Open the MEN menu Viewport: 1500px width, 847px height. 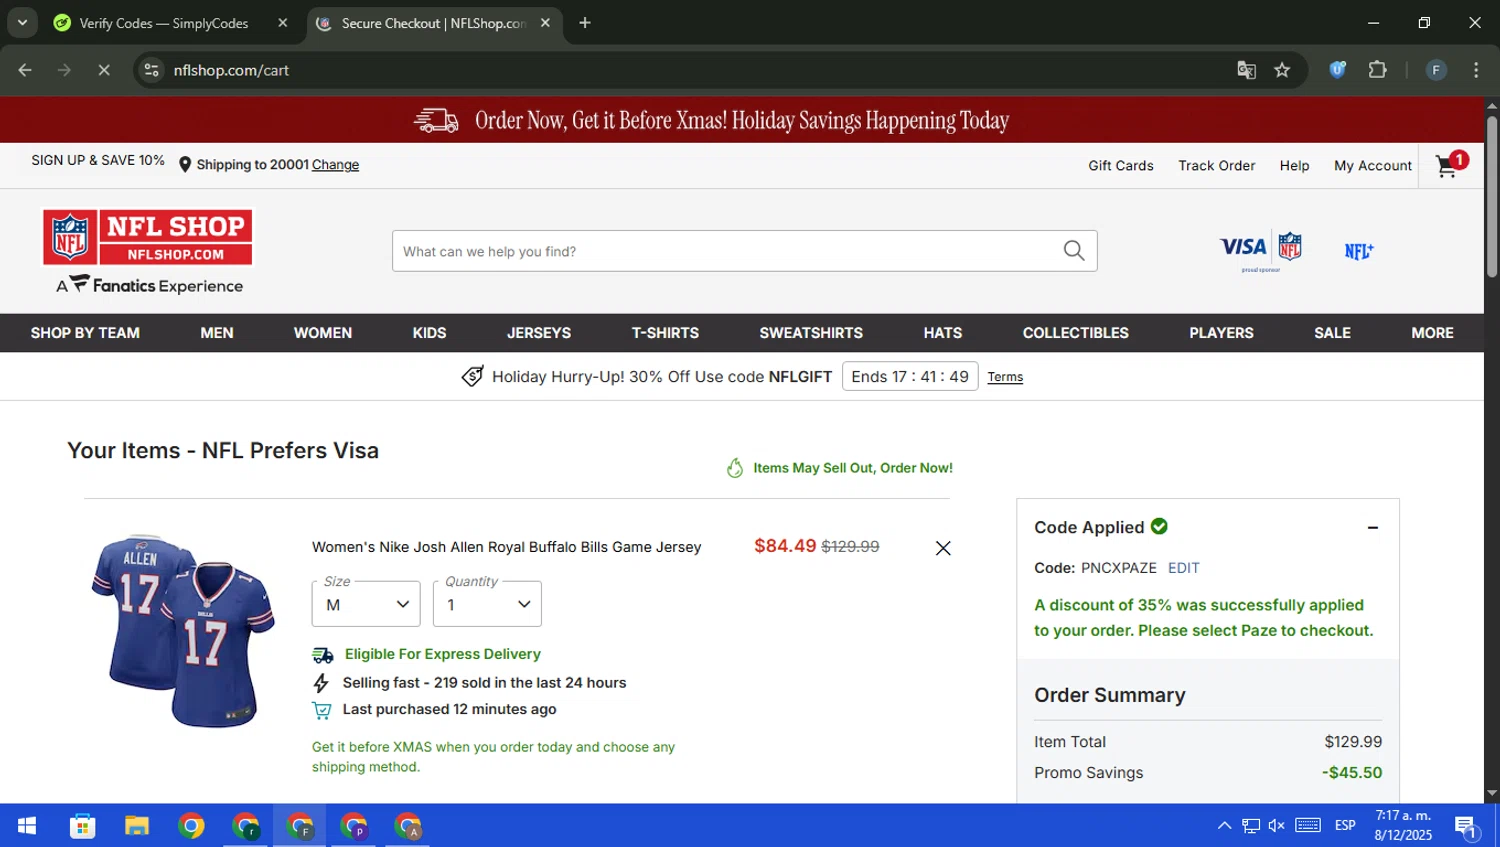[x=217, y=333]
